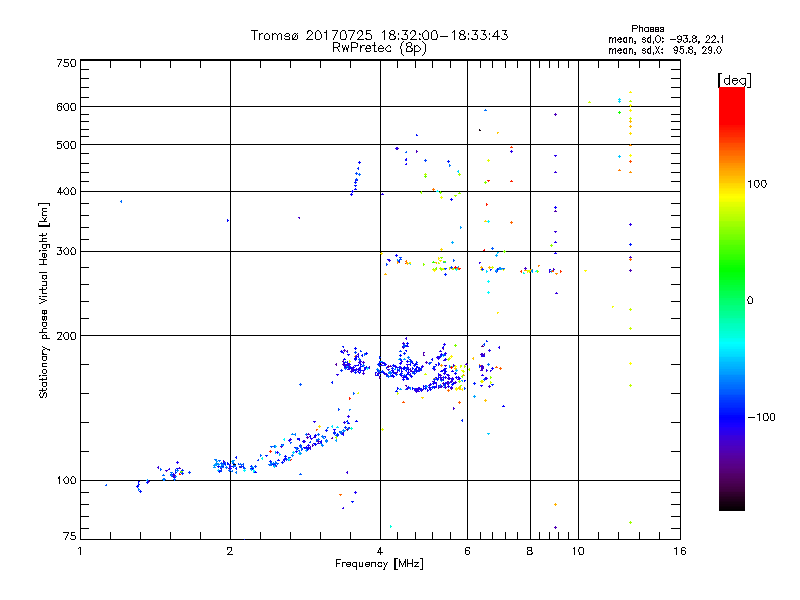Click the phase color scale bar
This screenshot has width=800, height=600.
click(x=732, y=298)
